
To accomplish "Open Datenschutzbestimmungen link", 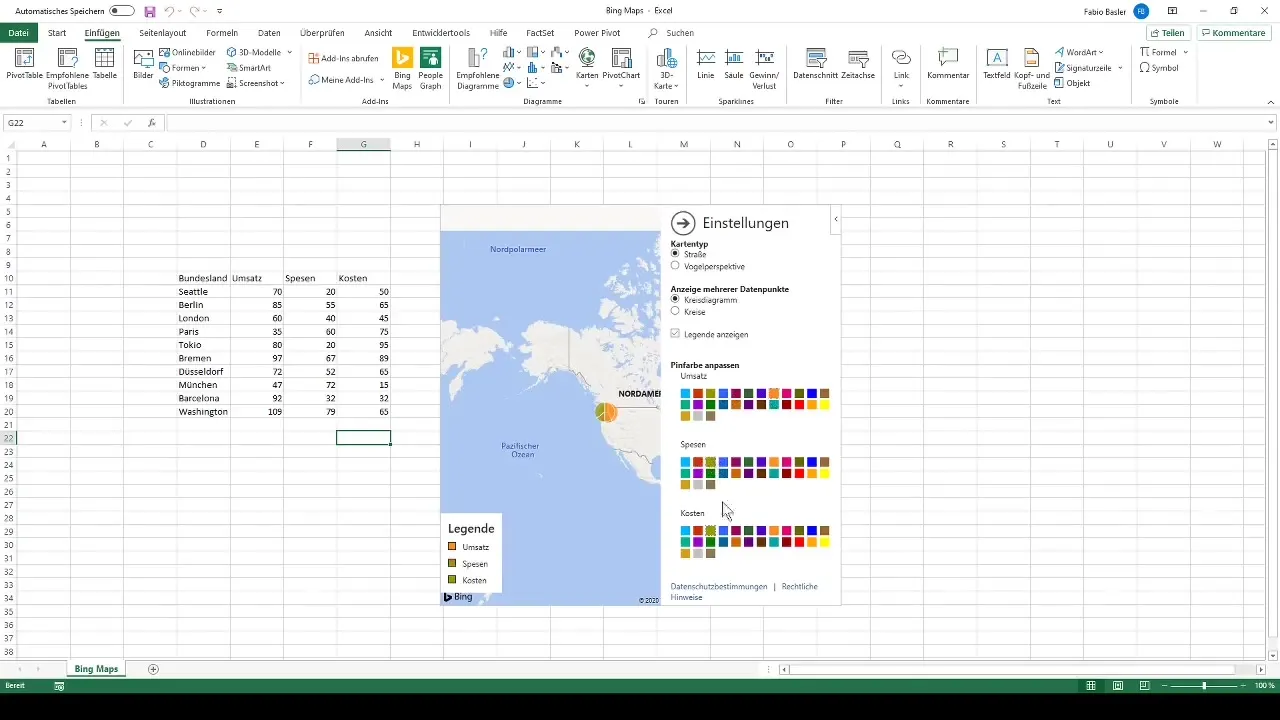I will (719, 586).
